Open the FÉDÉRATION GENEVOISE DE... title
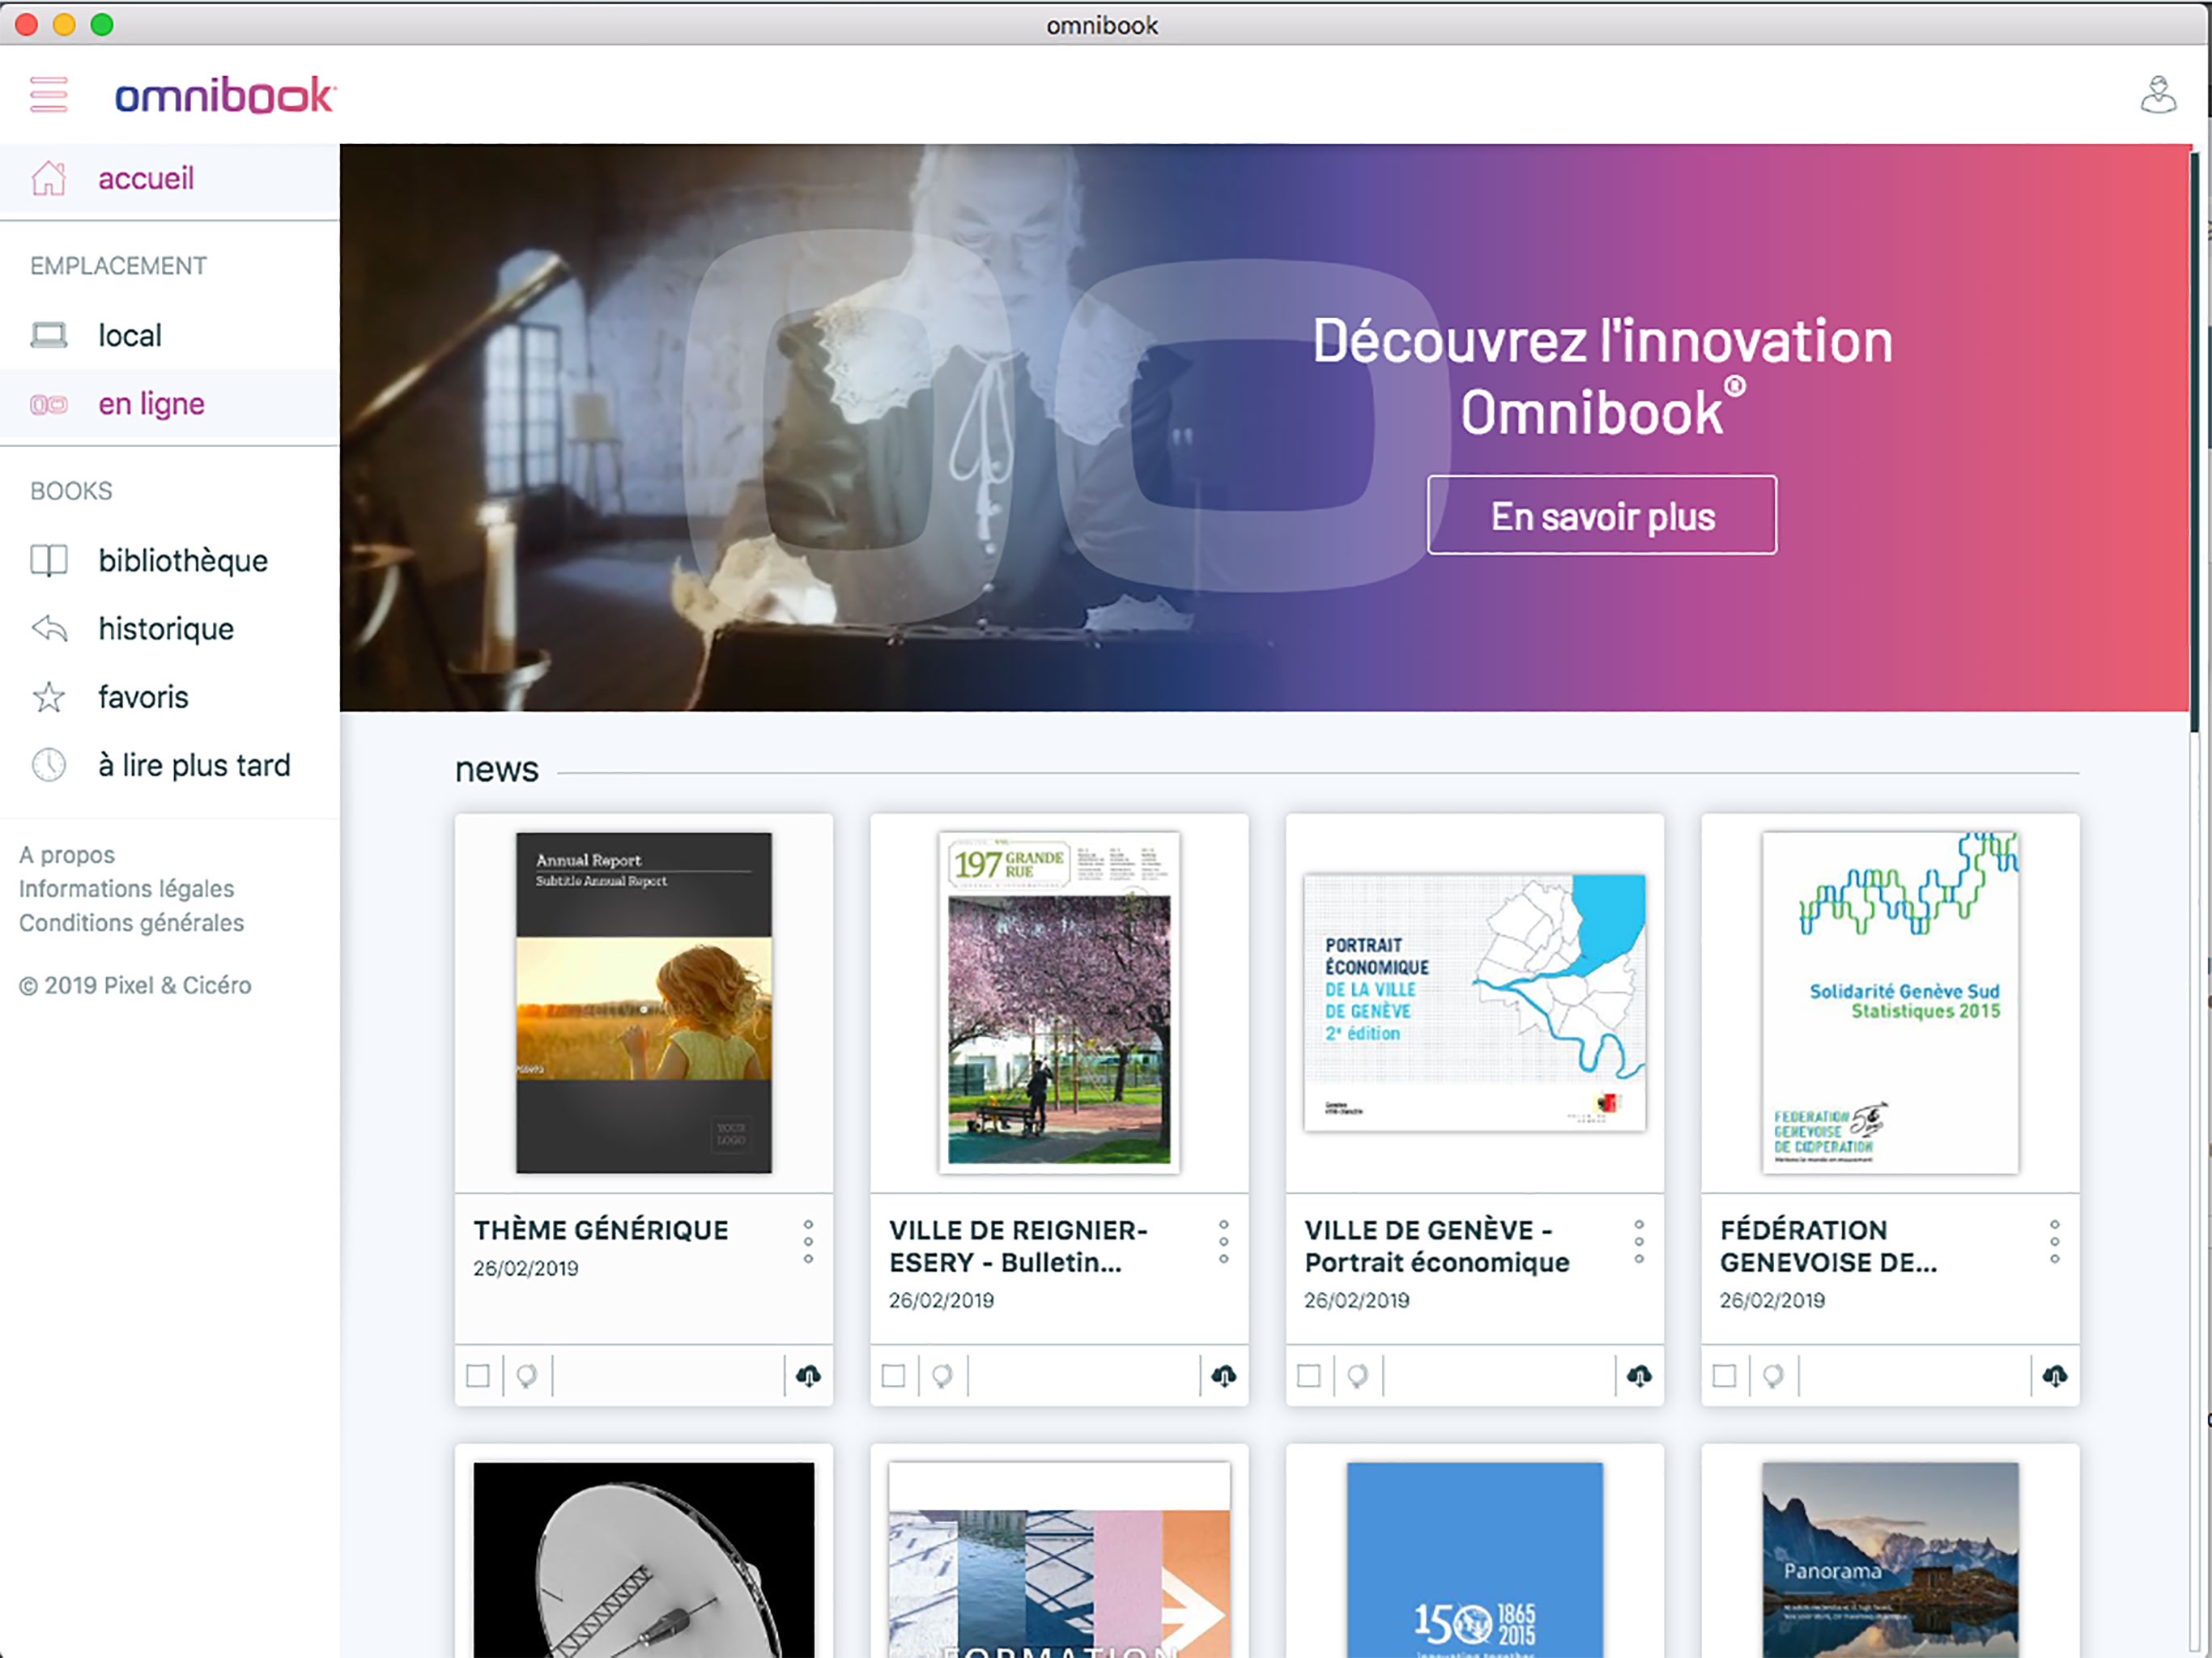 (x=1829, y=1246)
